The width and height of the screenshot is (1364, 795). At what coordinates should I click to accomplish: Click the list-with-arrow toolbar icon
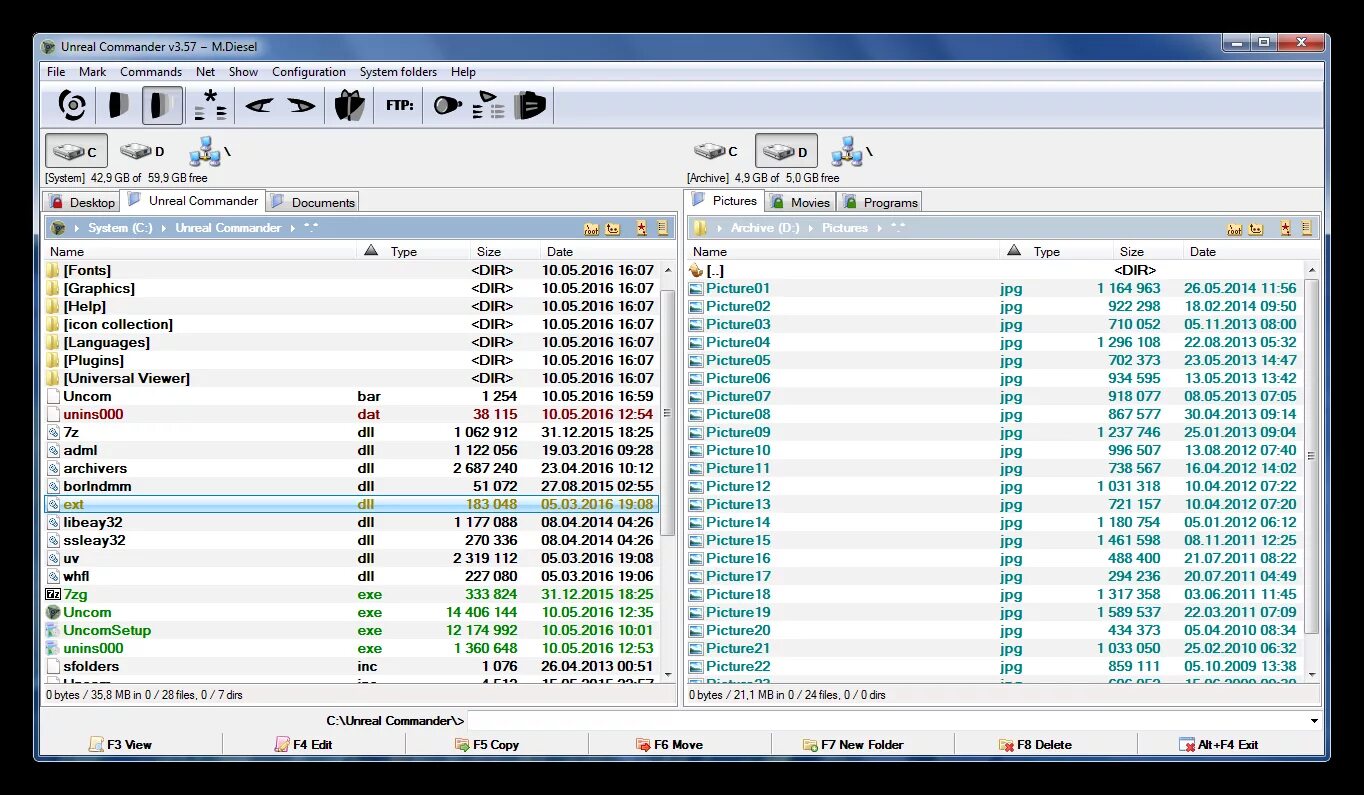point(489,104)
